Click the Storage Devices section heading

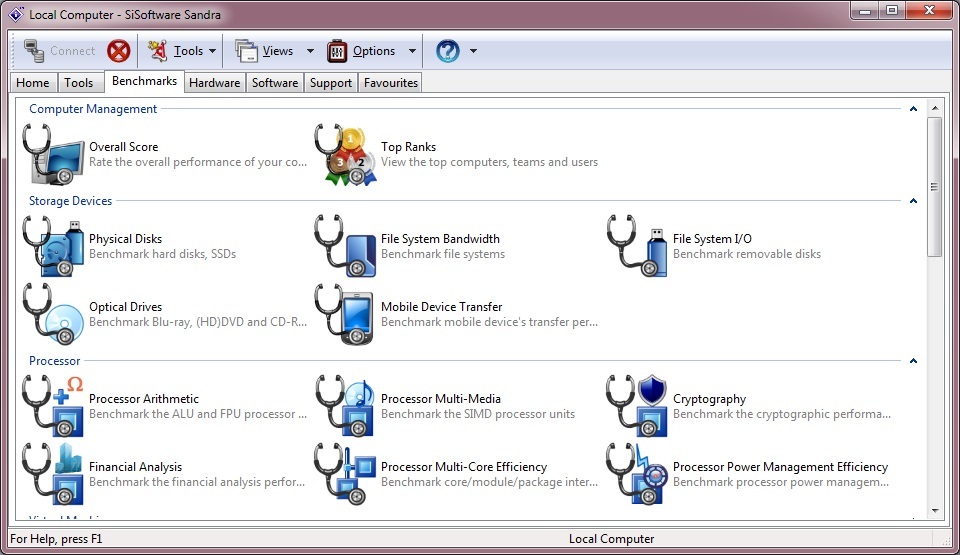pyautogui.click(x=70, y=201)
